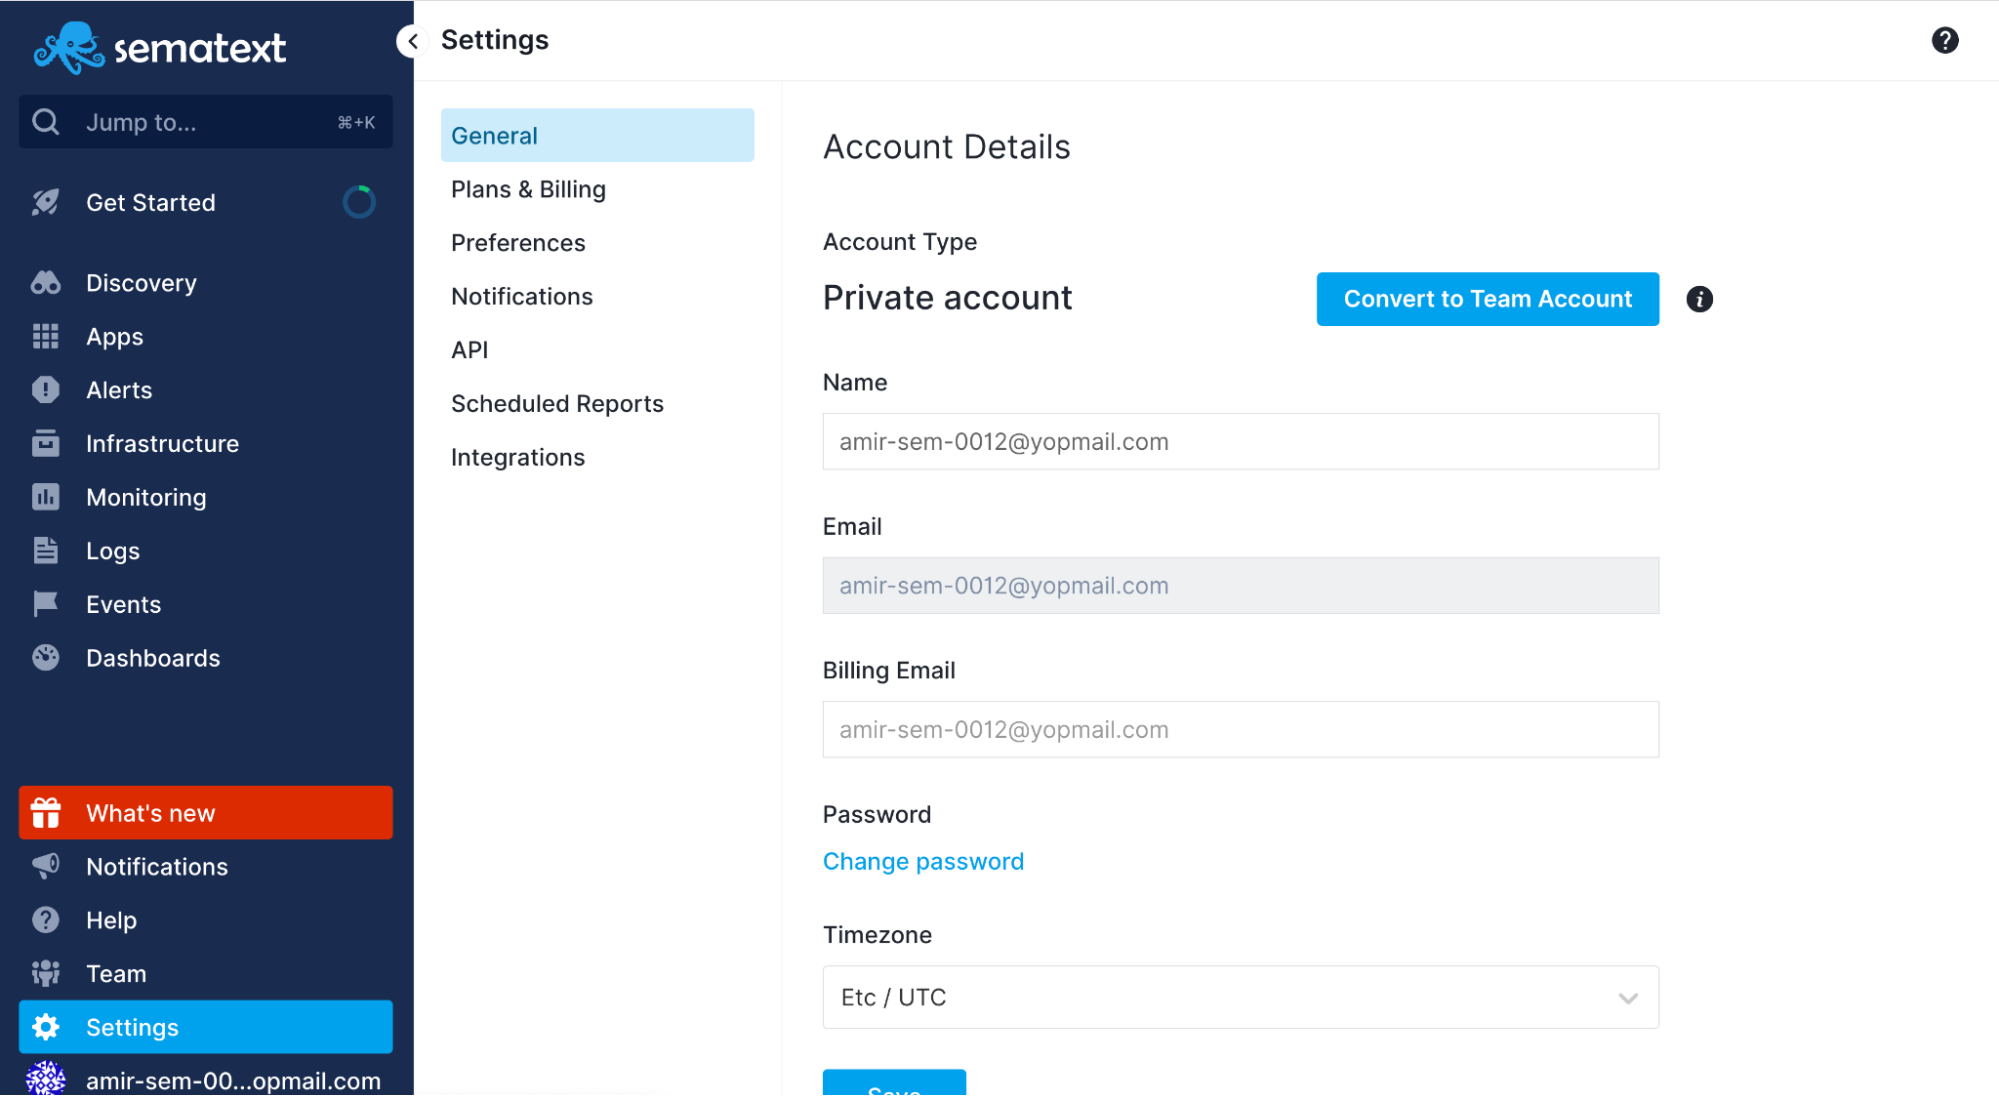Click the Infrastructure icon in sidebar
1999x1096 pixels.
[x=46, y=443]
